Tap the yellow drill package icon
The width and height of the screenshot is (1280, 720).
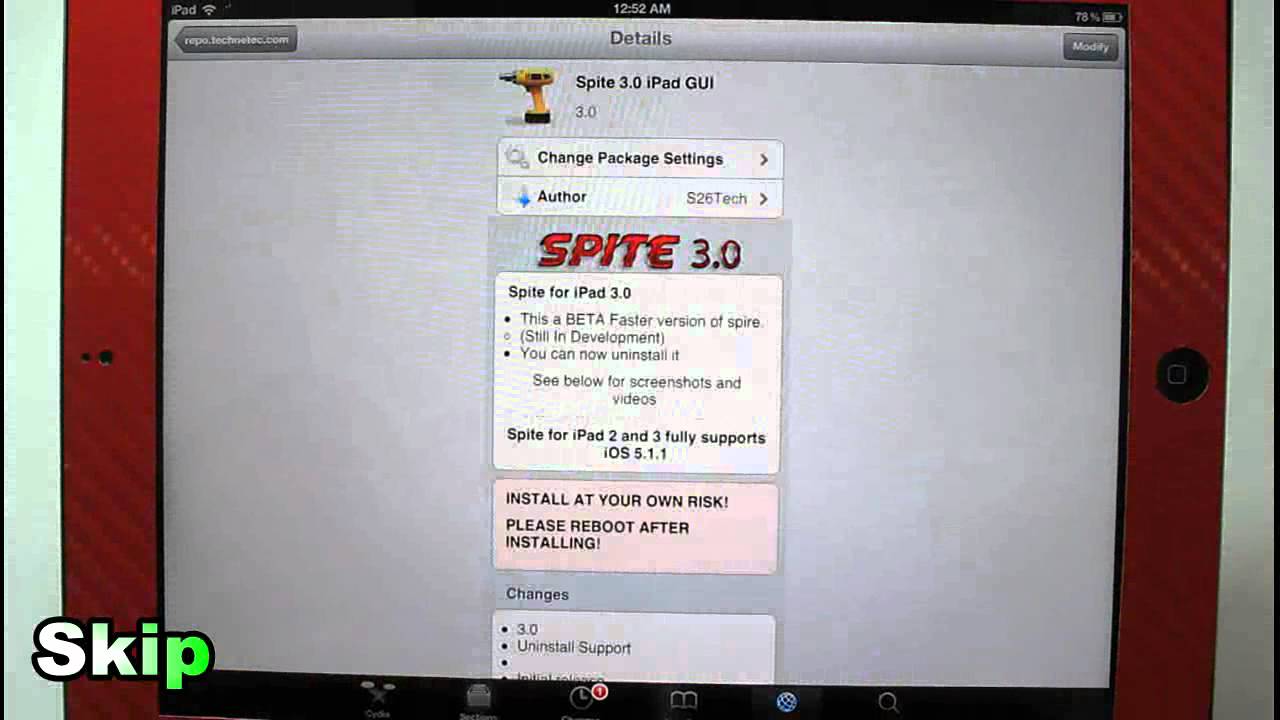tap(528, 95)
